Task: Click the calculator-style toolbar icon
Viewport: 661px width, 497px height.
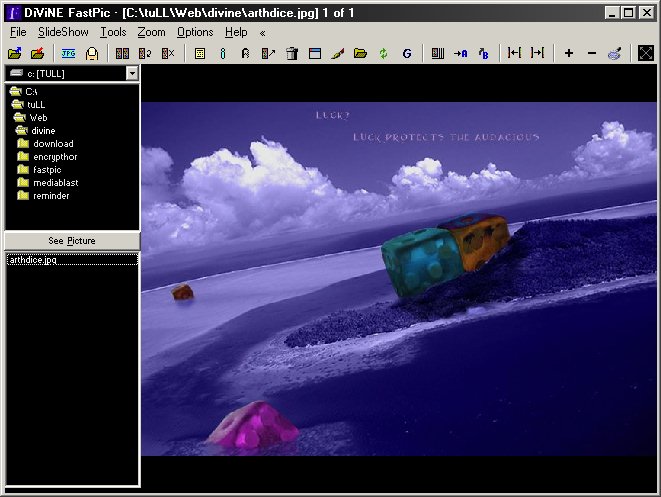Action: point(199,53)
